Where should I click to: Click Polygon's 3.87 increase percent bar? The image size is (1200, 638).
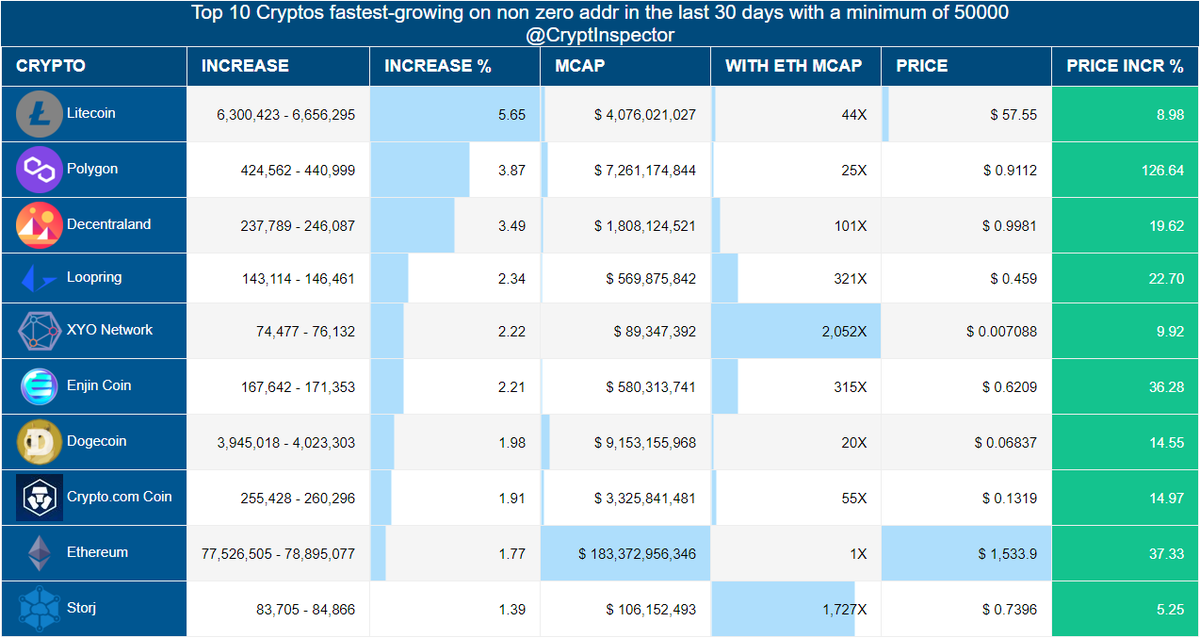(420, 170)
